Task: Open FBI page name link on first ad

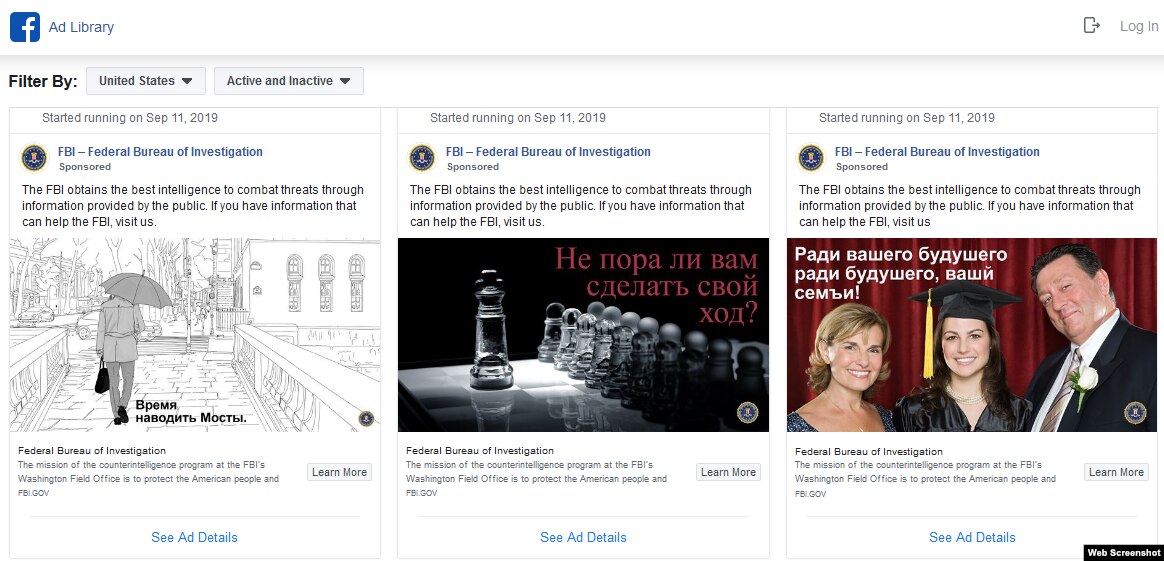Action: click(x=160, y=152)
